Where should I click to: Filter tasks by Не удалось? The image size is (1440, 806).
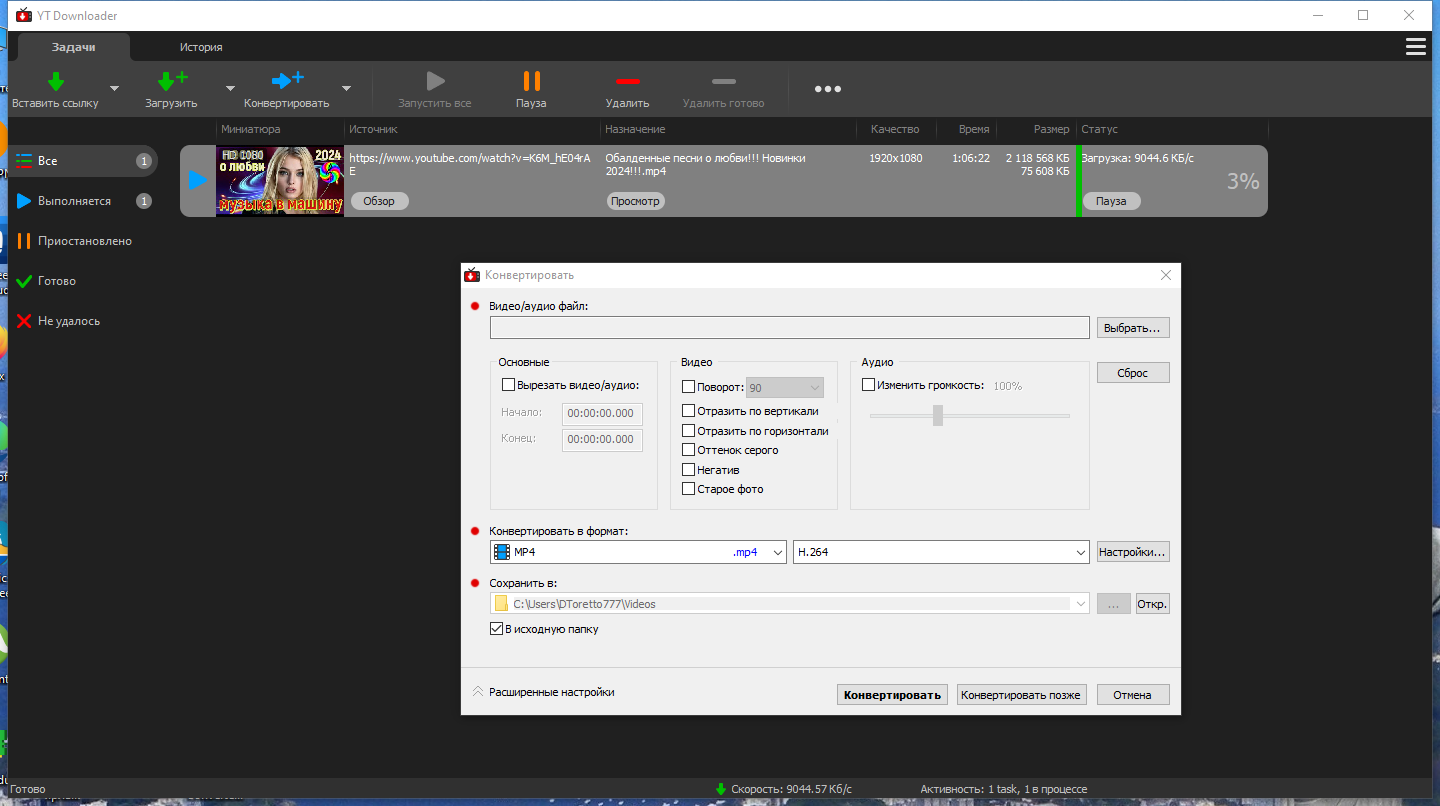69,321
